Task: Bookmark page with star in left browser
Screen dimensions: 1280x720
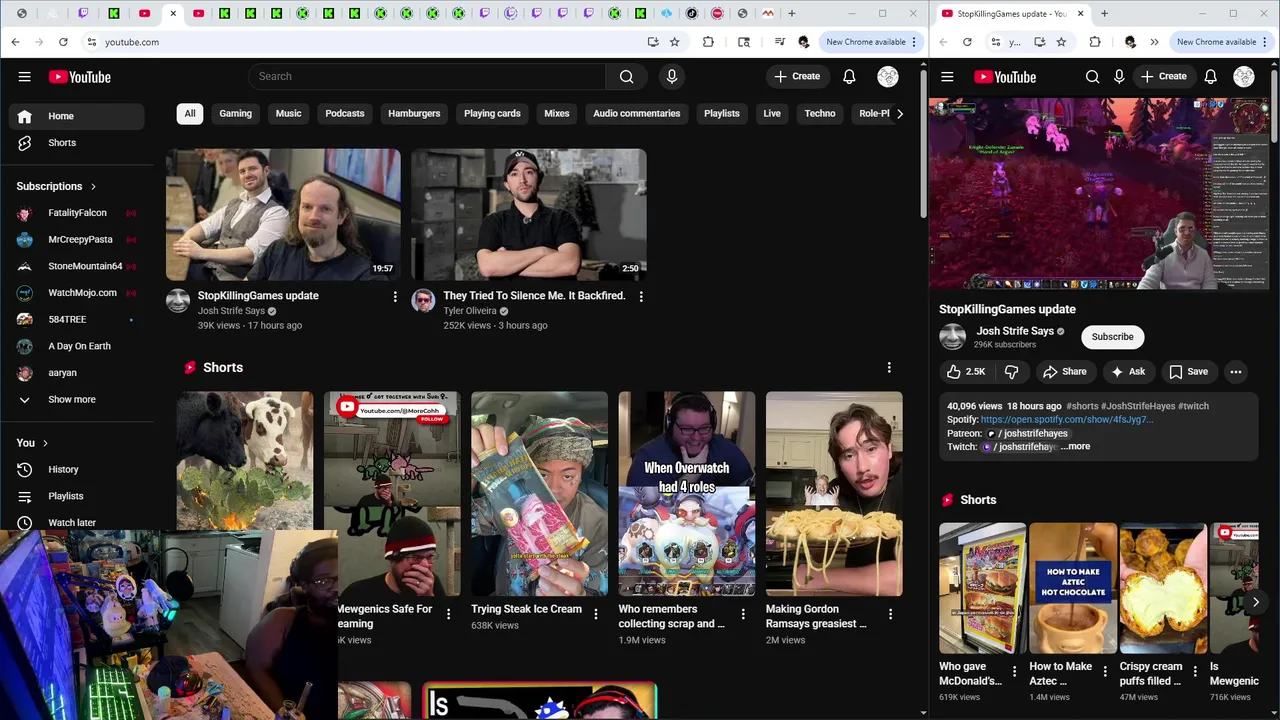Action: pyautogui.click(x=675, y=42)
